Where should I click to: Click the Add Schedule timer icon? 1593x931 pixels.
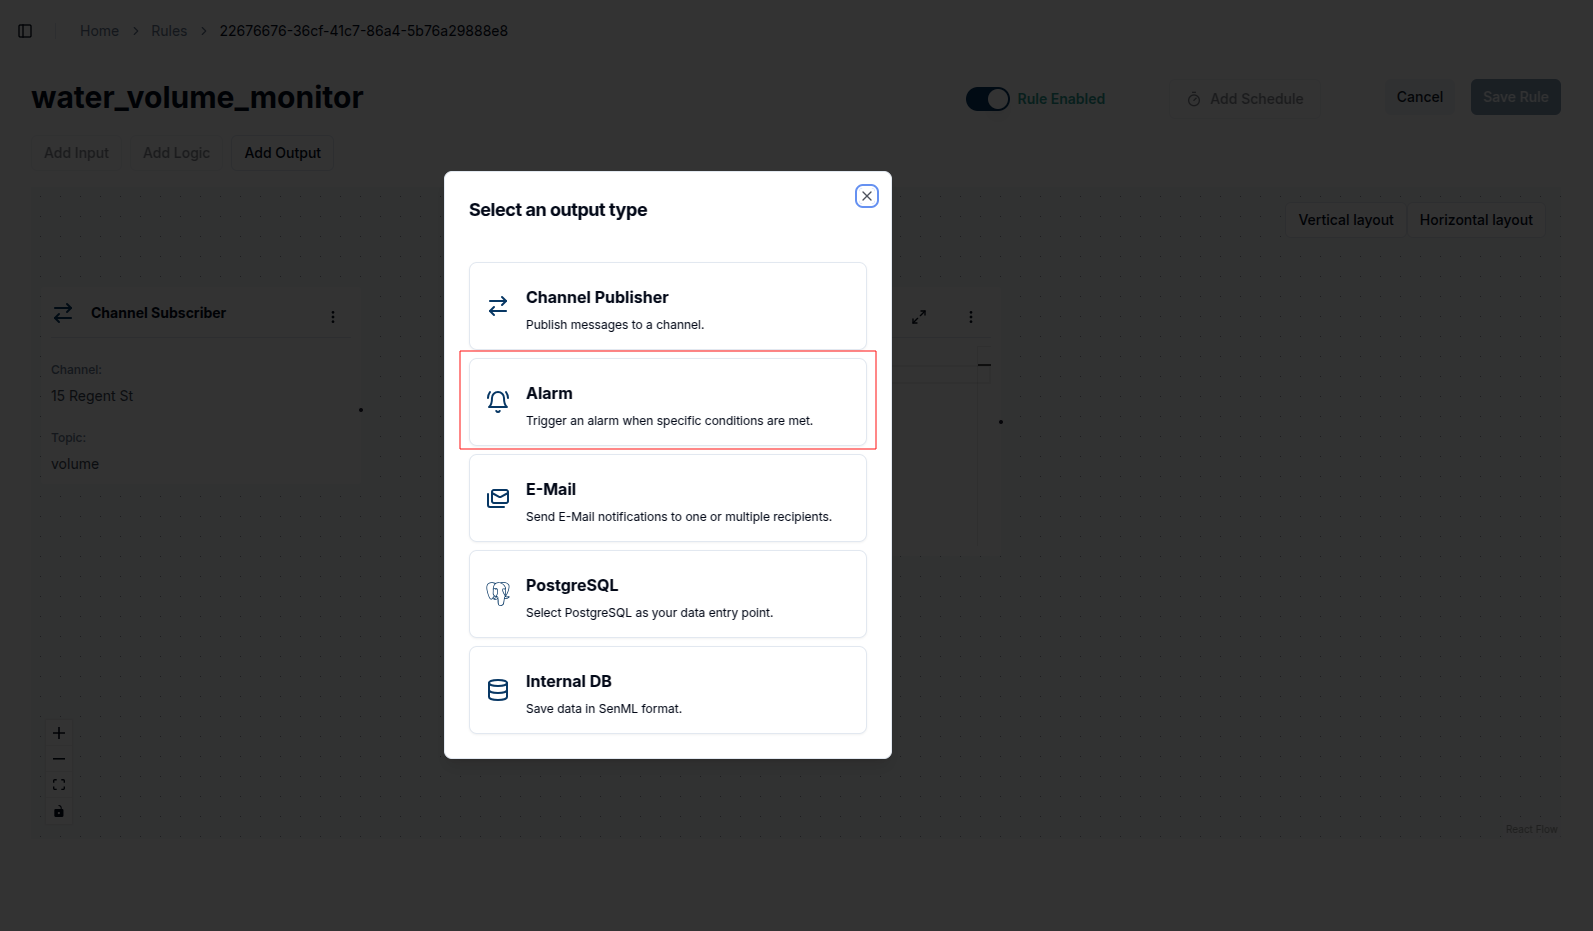1194,99
